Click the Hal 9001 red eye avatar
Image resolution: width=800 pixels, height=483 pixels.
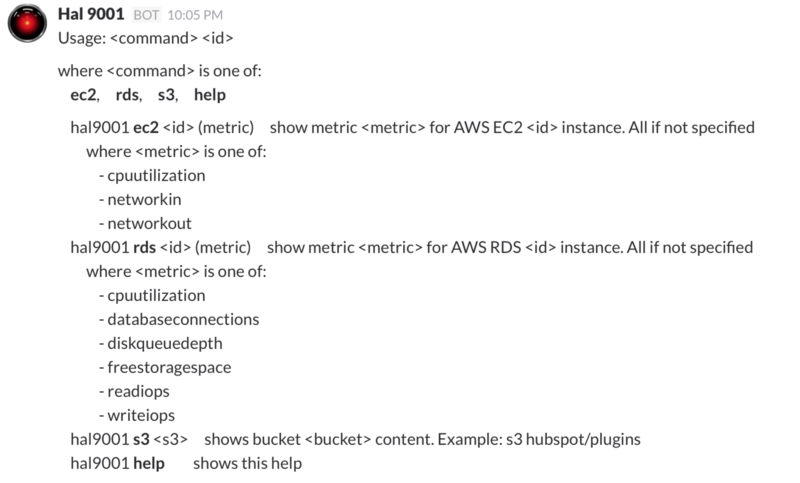click(27, 23)
